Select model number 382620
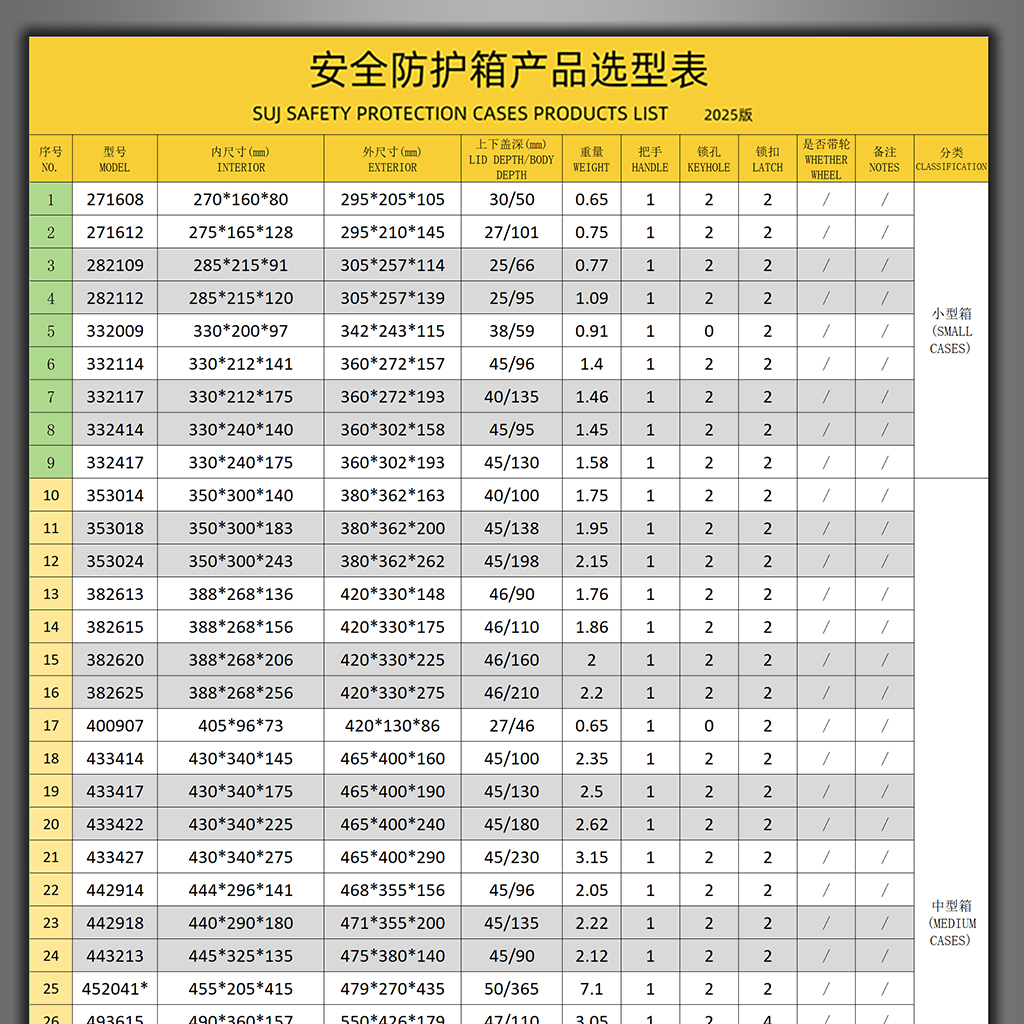 (x=115, y=660)
